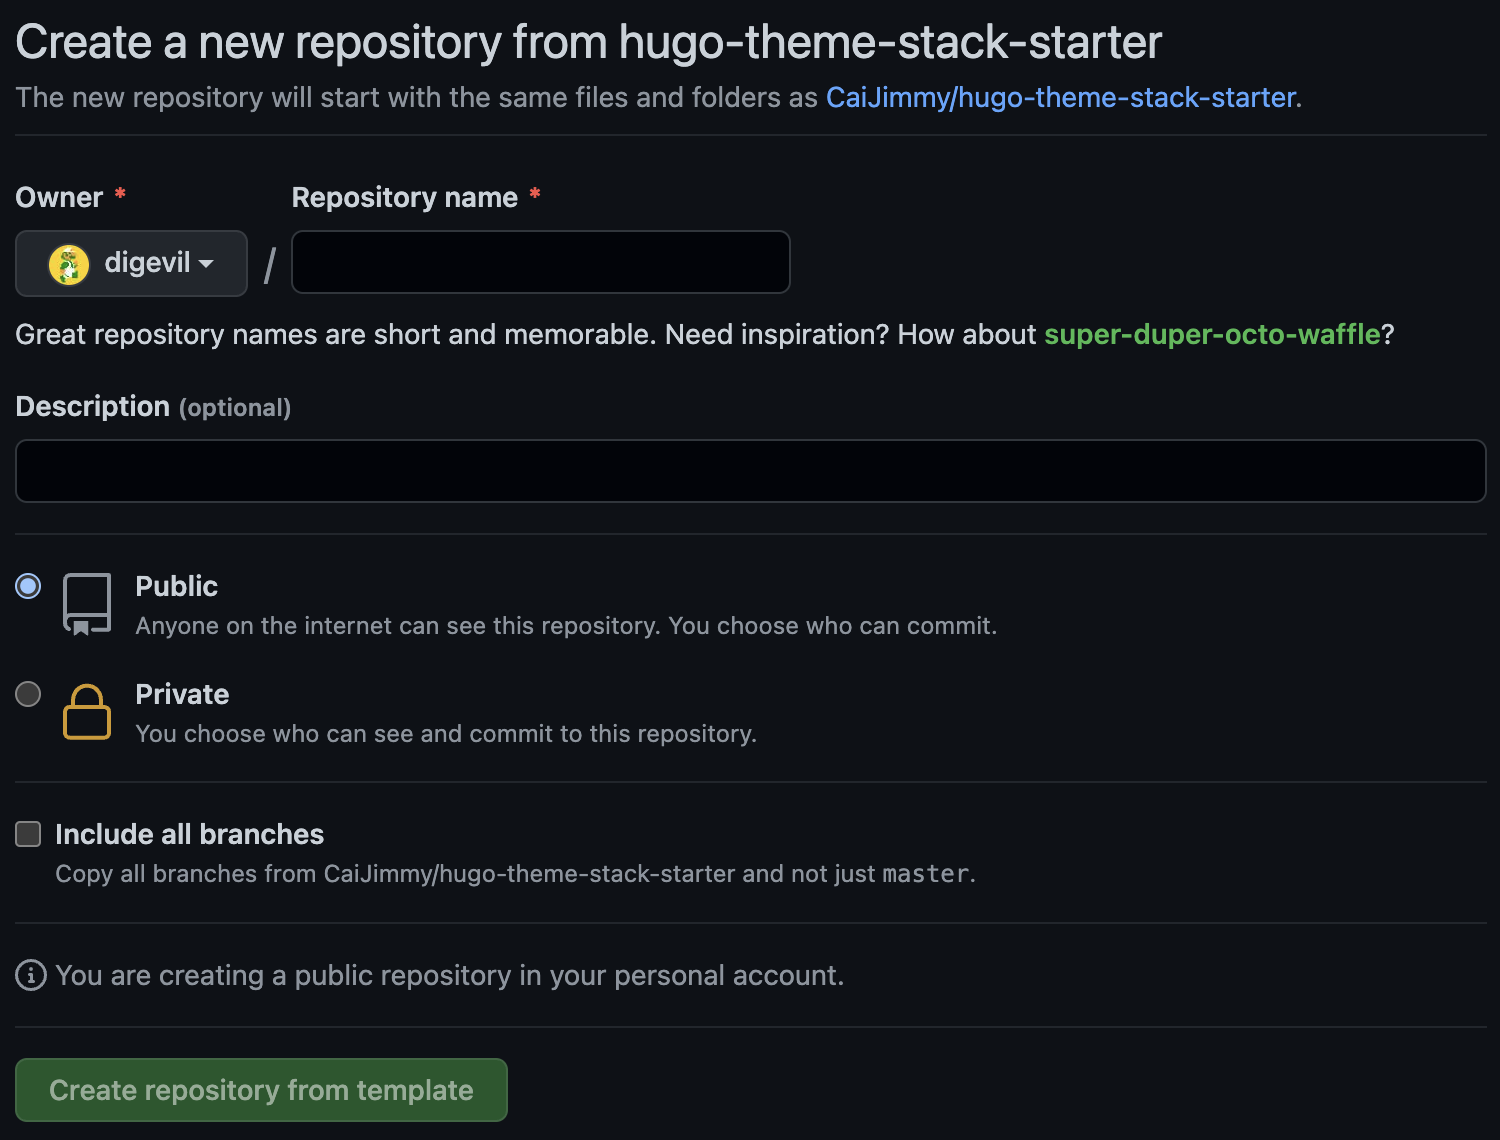1500x1140 pixels.
Task: Click the suggested name super-duper-octo-waffle
Action: click(1213, 334)
